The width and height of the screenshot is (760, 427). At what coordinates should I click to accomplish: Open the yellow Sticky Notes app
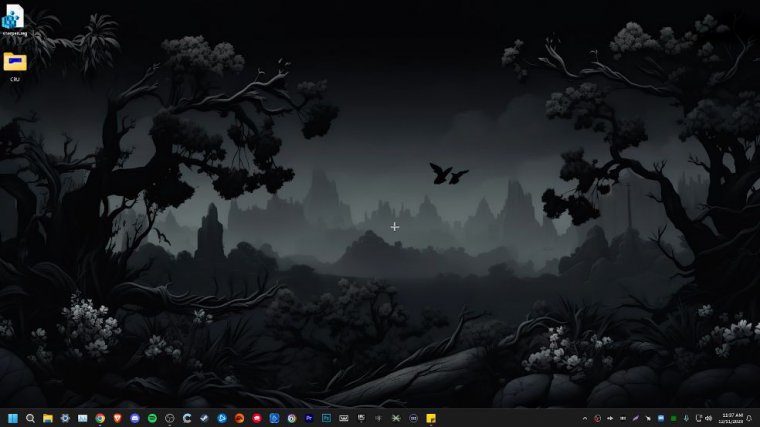pos(431,418)
